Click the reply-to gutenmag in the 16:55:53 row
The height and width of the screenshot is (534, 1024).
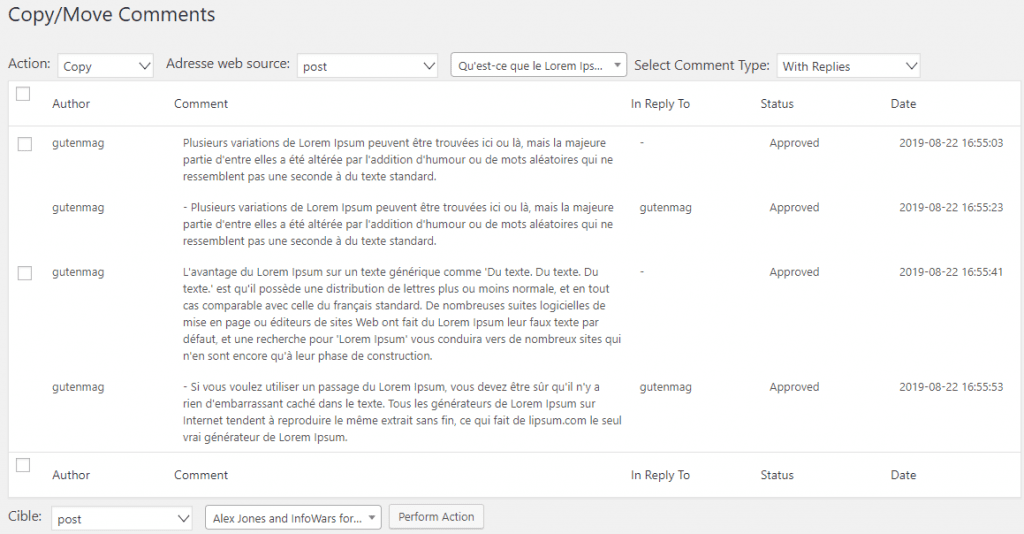tap(665, 388)
